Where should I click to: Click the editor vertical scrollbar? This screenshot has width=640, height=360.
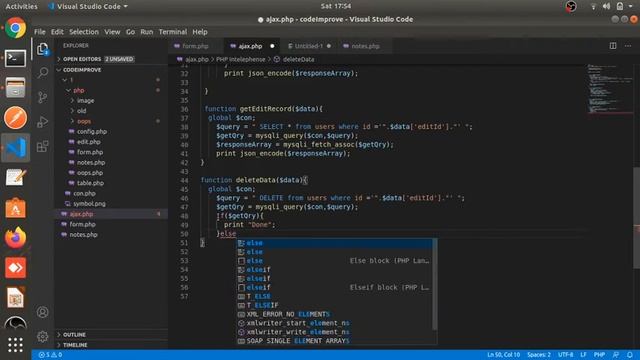point(636,218)
